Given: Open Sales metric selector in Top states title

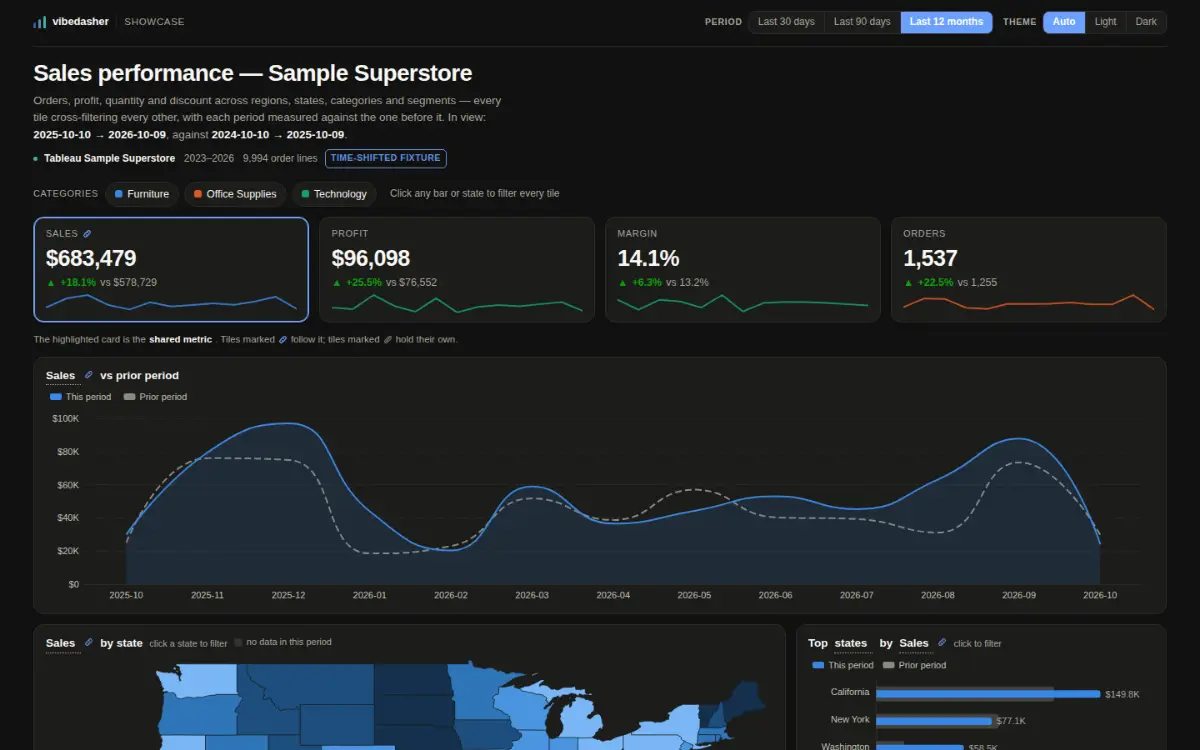Looking at the screenshot, I should pyautogui.click(x=914, y=643).
